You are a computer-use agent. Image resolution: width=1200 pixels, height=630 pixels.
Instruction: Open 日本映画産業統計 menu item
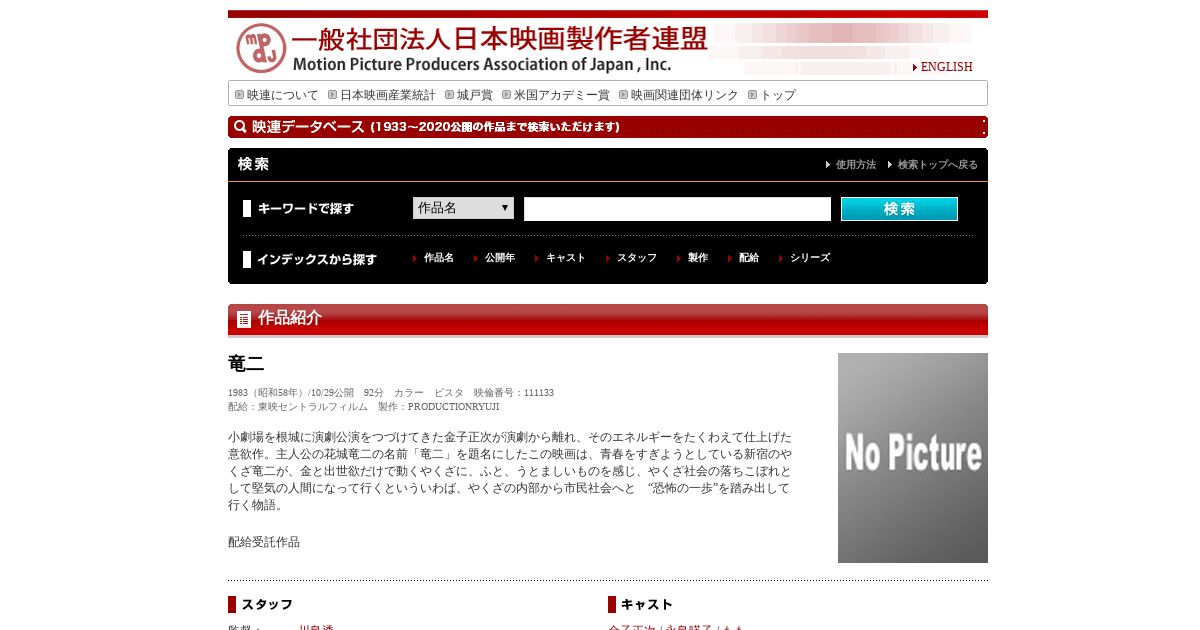[x=388, y=95]
